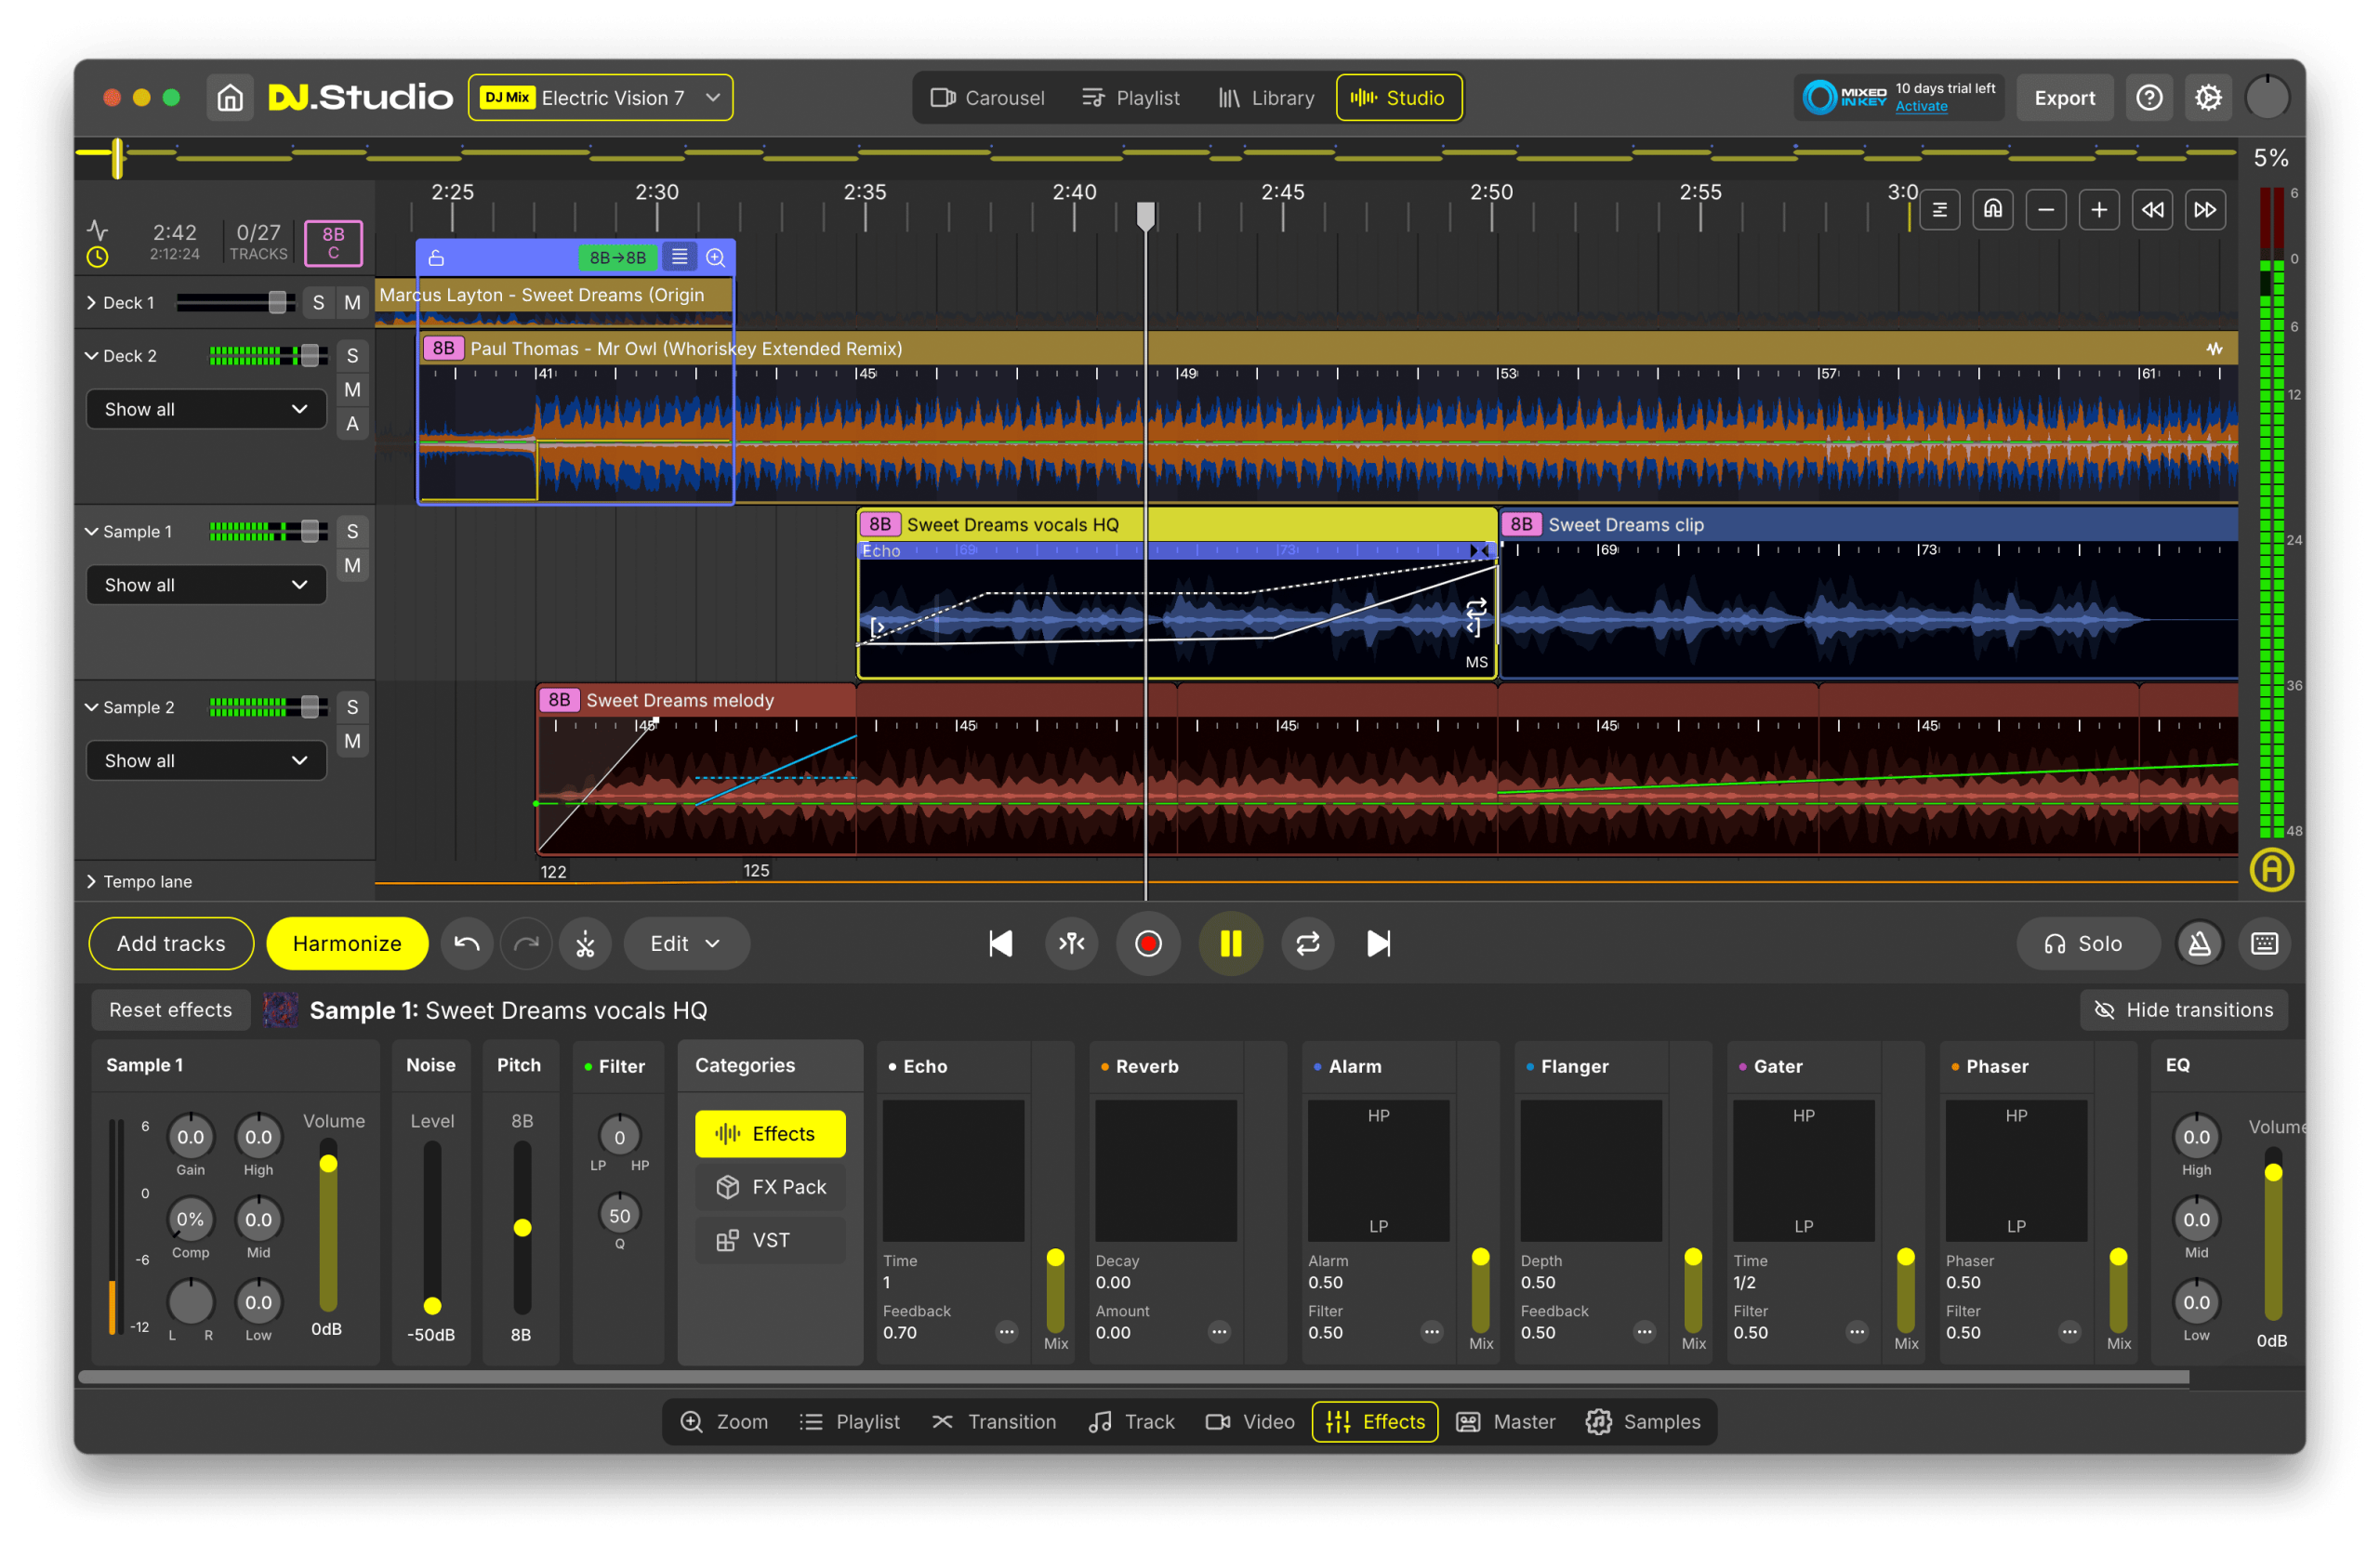Open the settings gear icon
Screen dimensions: 2380x1543
point(2208,98)
